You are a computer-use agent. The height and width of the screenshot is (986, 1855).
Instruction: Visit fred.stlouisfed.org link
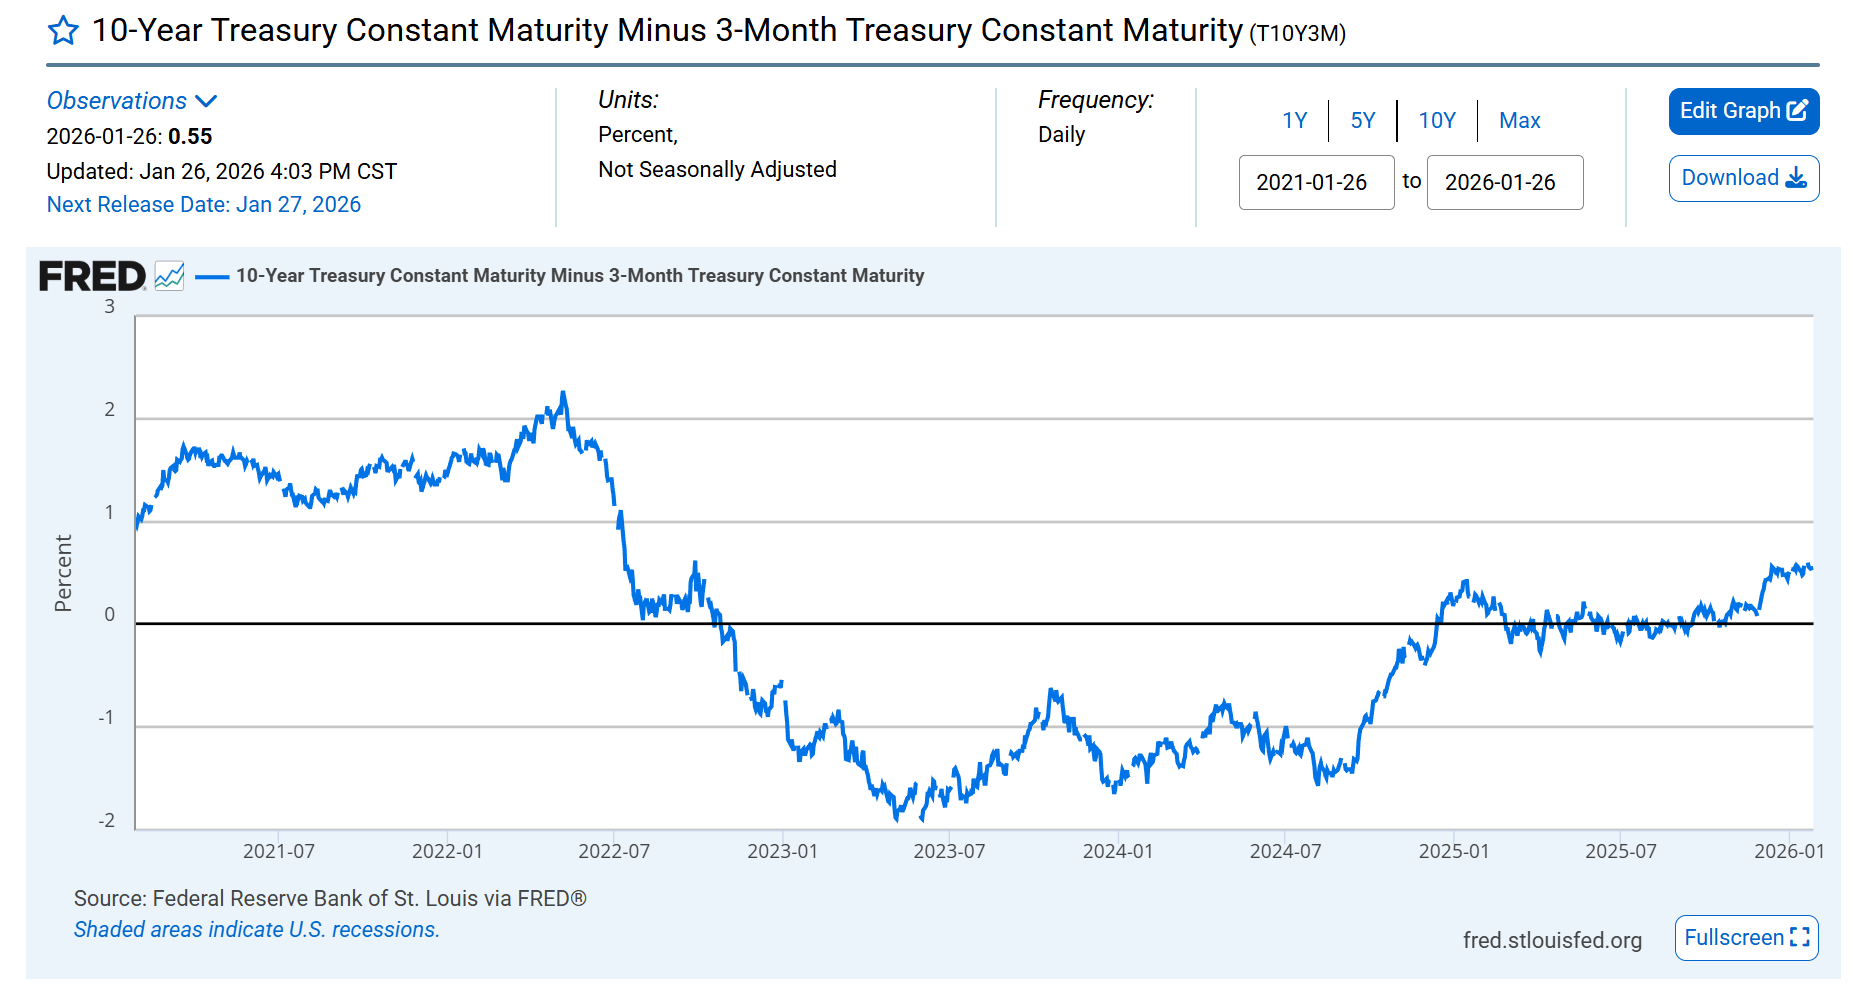tap(1553, 939)
